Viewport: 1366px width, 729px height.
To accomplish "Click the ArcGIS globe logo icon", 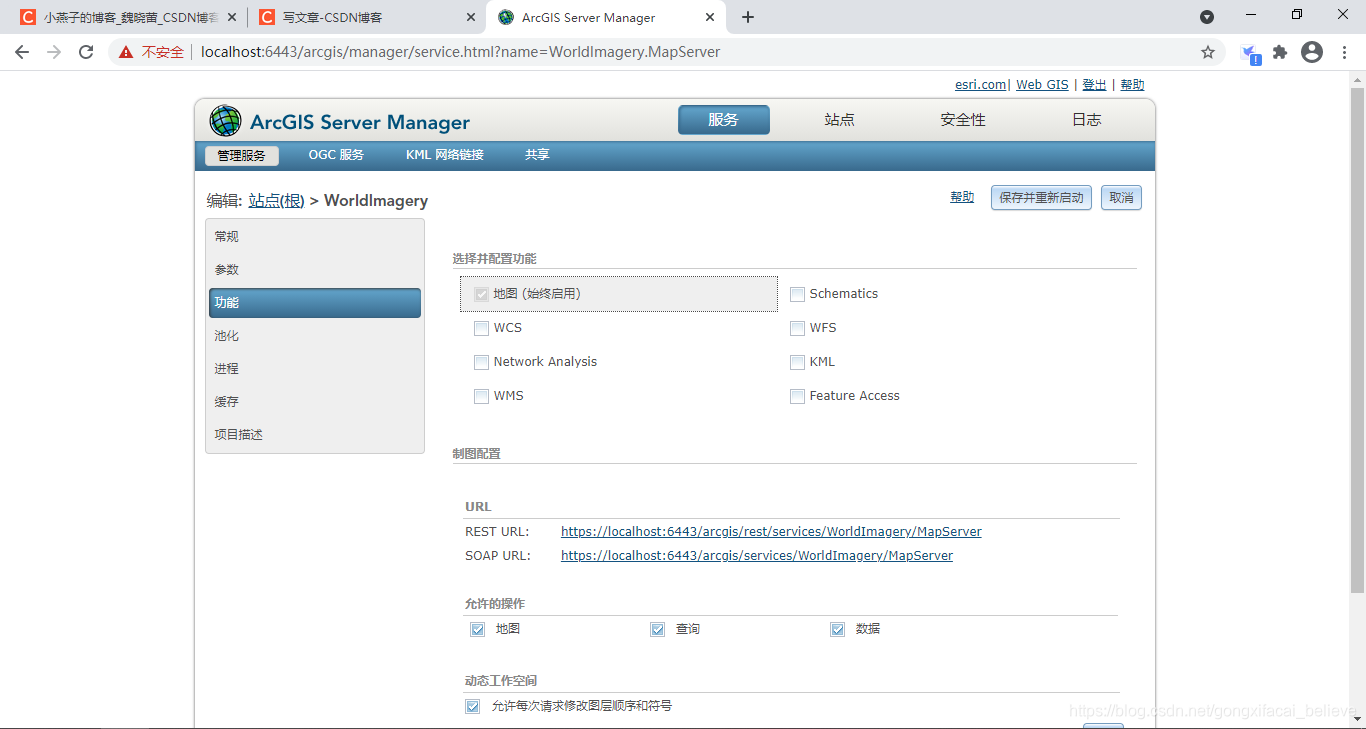I will (225, 121).
